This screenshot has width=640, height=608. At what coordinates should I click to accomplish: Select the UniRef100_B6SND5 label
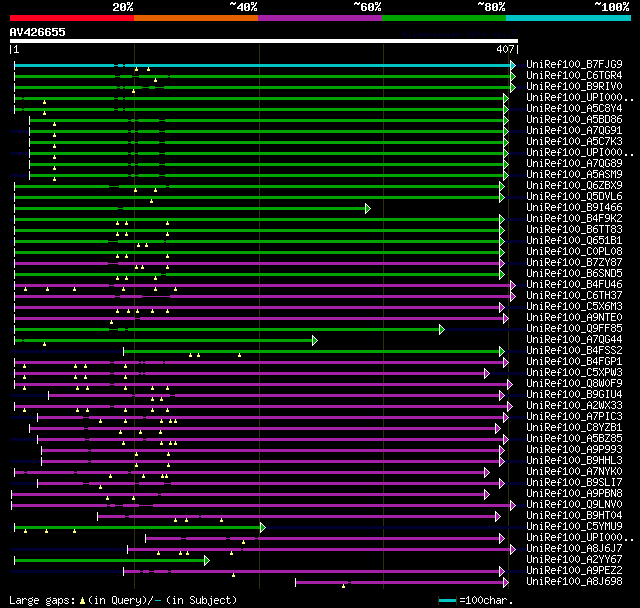pyautogui.click(x=574, y=274)
